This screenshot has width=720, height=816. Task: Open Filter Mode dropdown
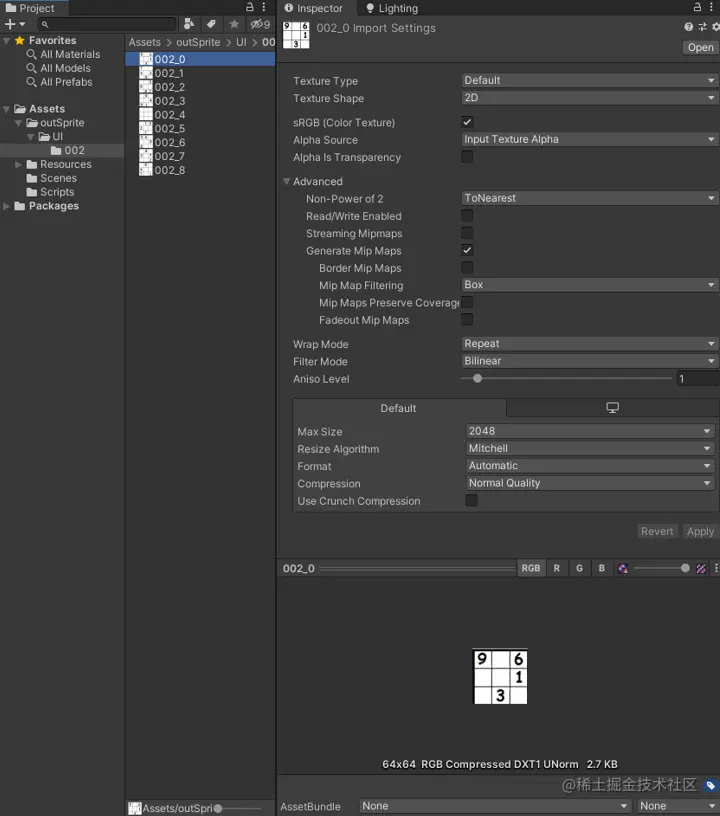pyautogui.click(x=589, y=361)
